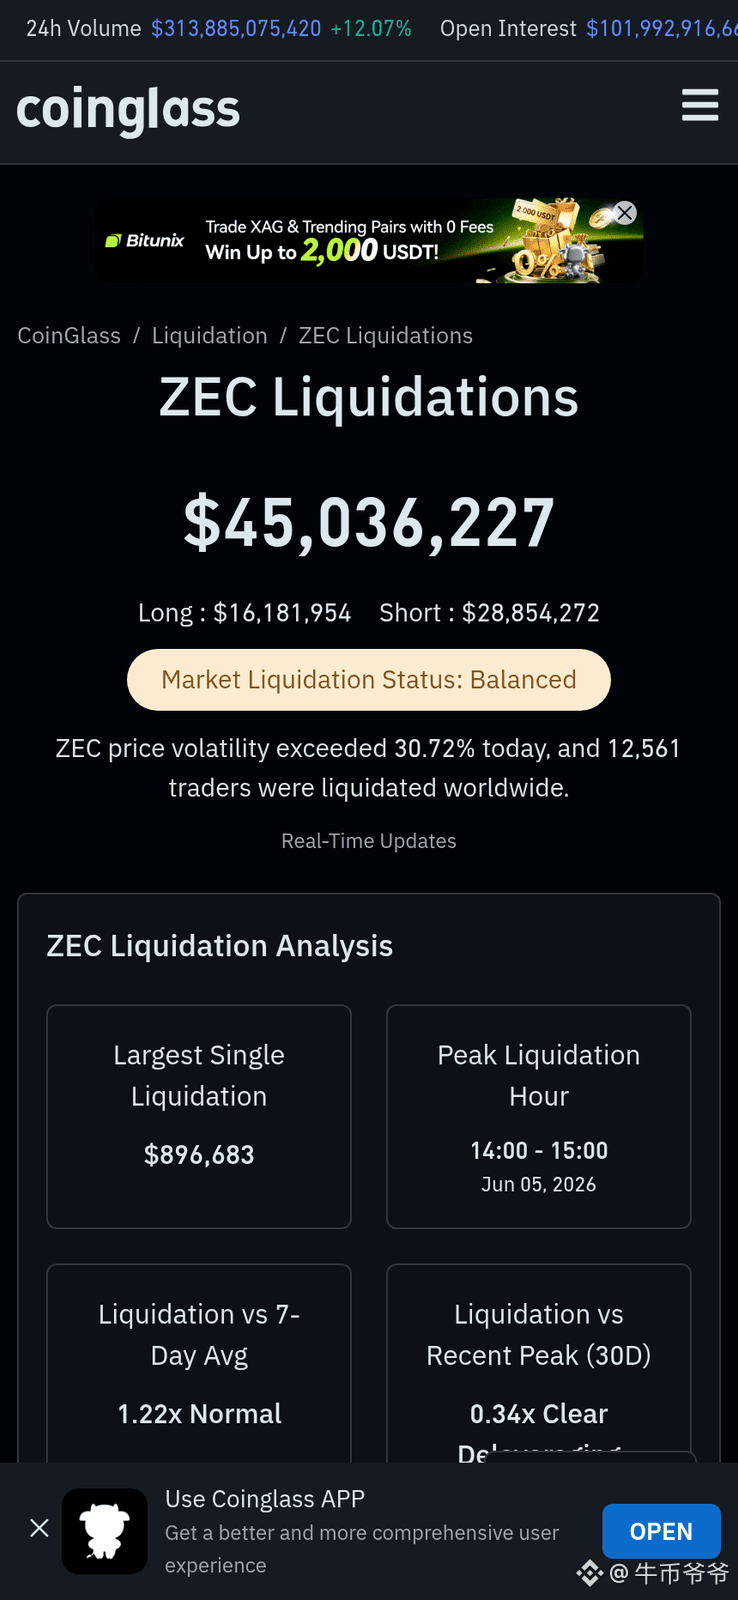This screenshot has width=738, height=1600.
Task: Click the 24h Volume ticker value
Action: pos(236,29)
